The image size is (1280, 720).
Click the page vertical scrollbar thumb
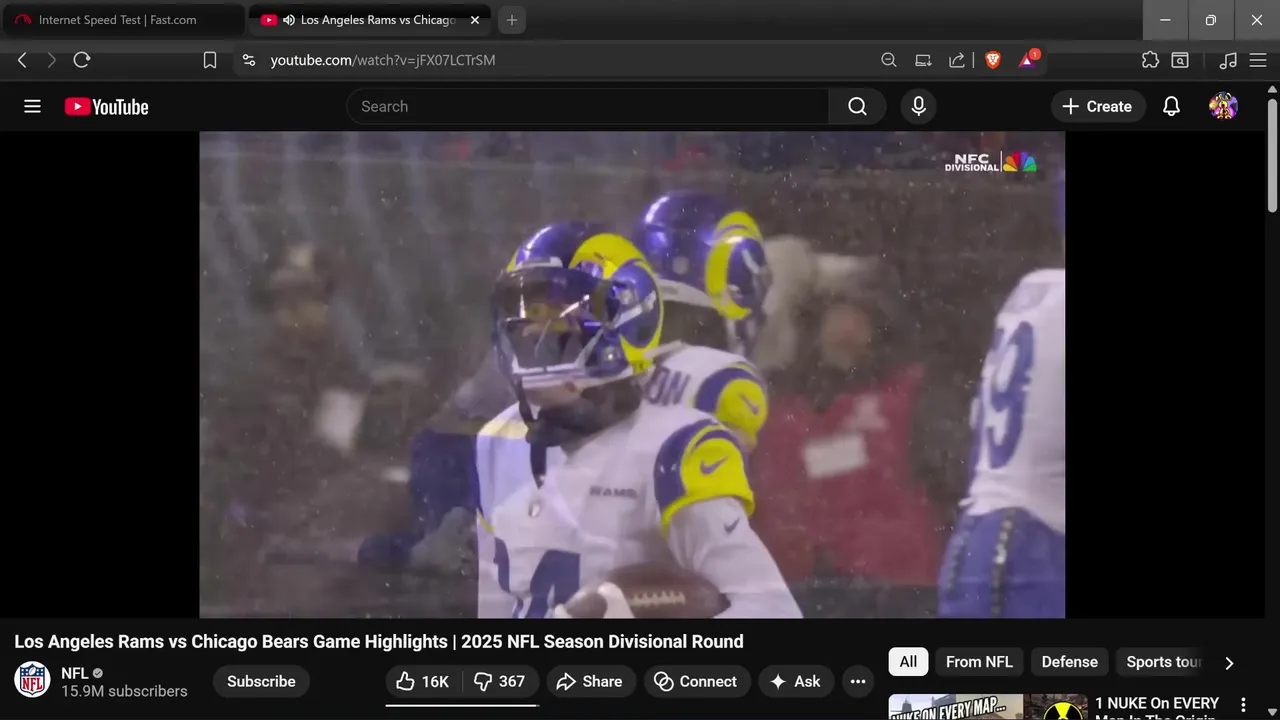click(x=1272, y=155)
